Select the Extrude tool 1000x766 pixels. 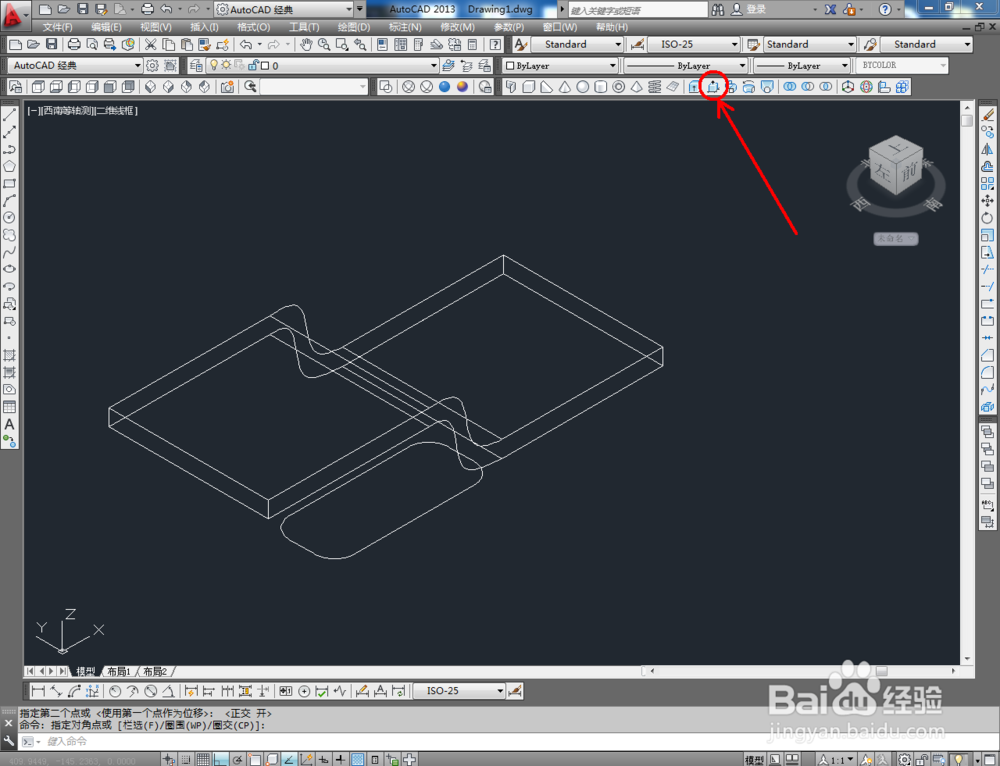tap(695, 87)
